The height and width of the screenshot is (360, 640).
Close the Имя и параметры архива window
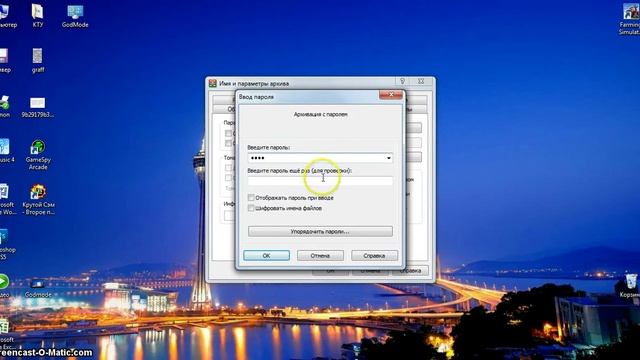[421, 82]
